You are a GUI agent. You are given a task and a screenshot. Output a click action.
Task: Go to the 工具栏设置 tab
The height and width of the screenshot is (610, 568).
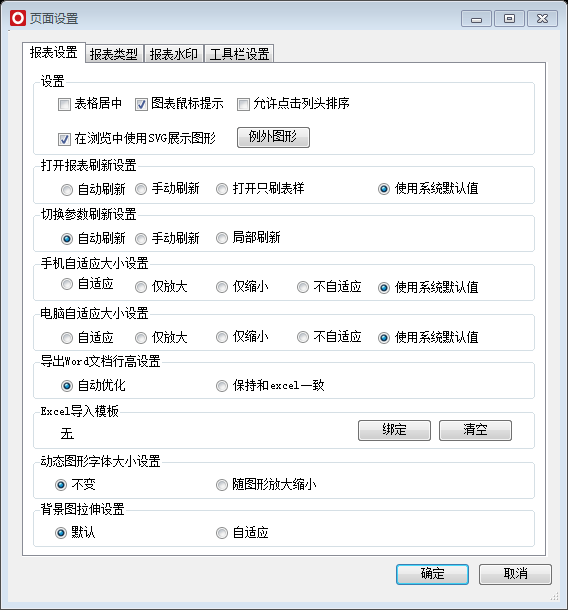(x=239, y=54)
